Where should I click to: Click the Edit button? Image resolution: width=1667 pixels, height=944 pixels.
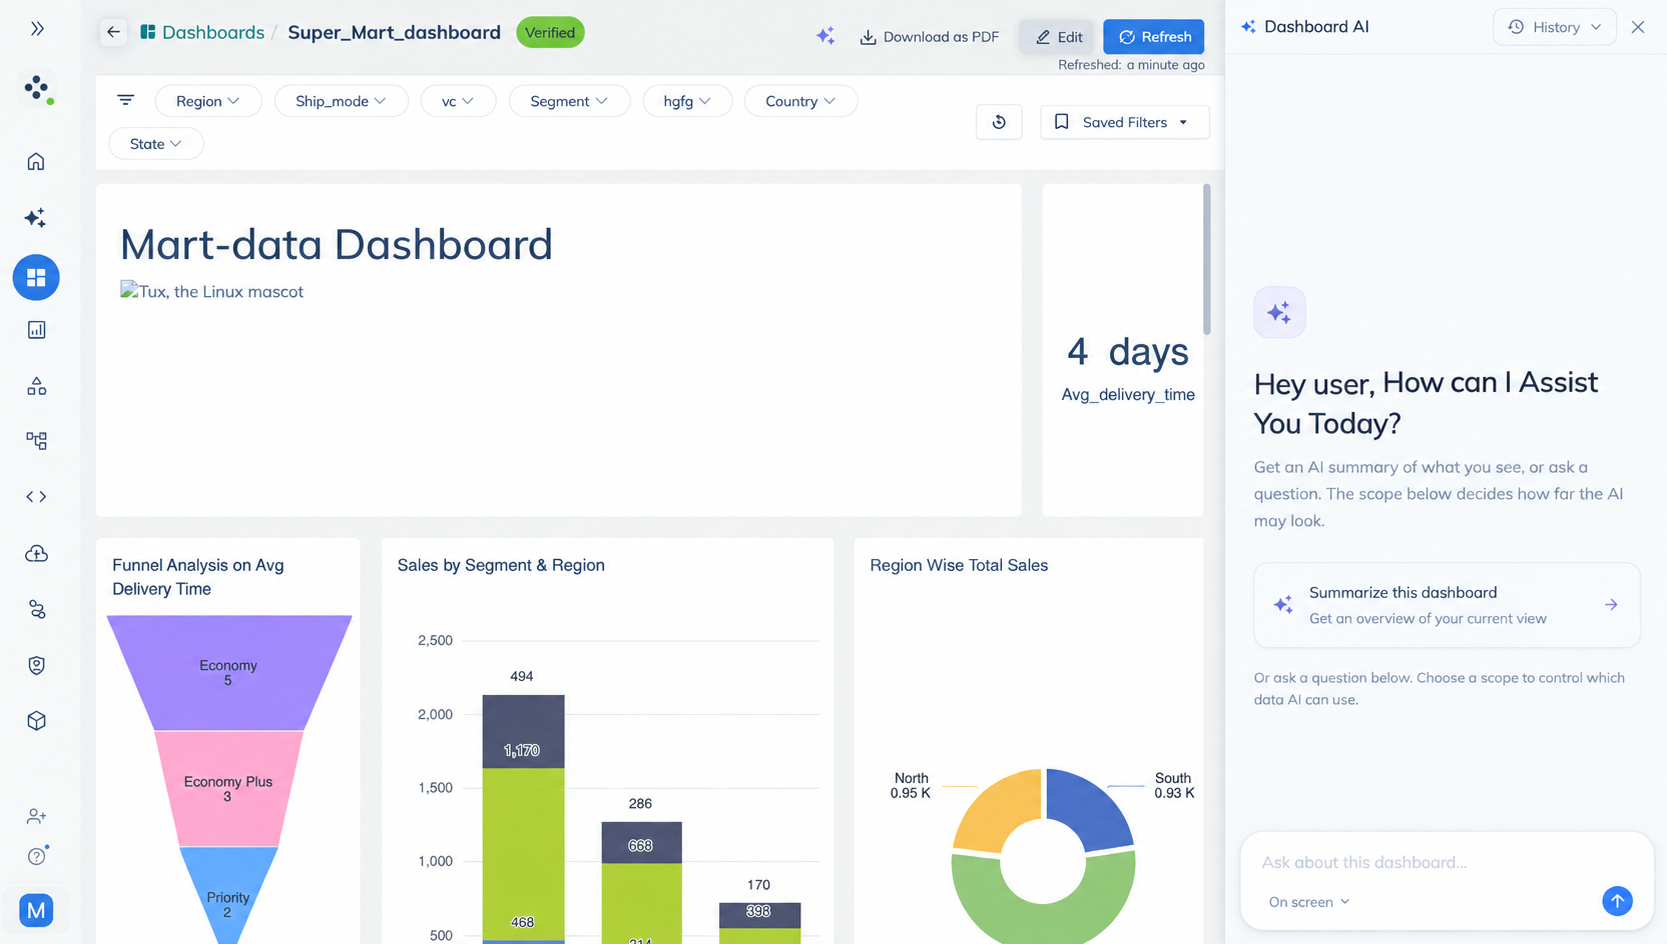(1059, 37)
